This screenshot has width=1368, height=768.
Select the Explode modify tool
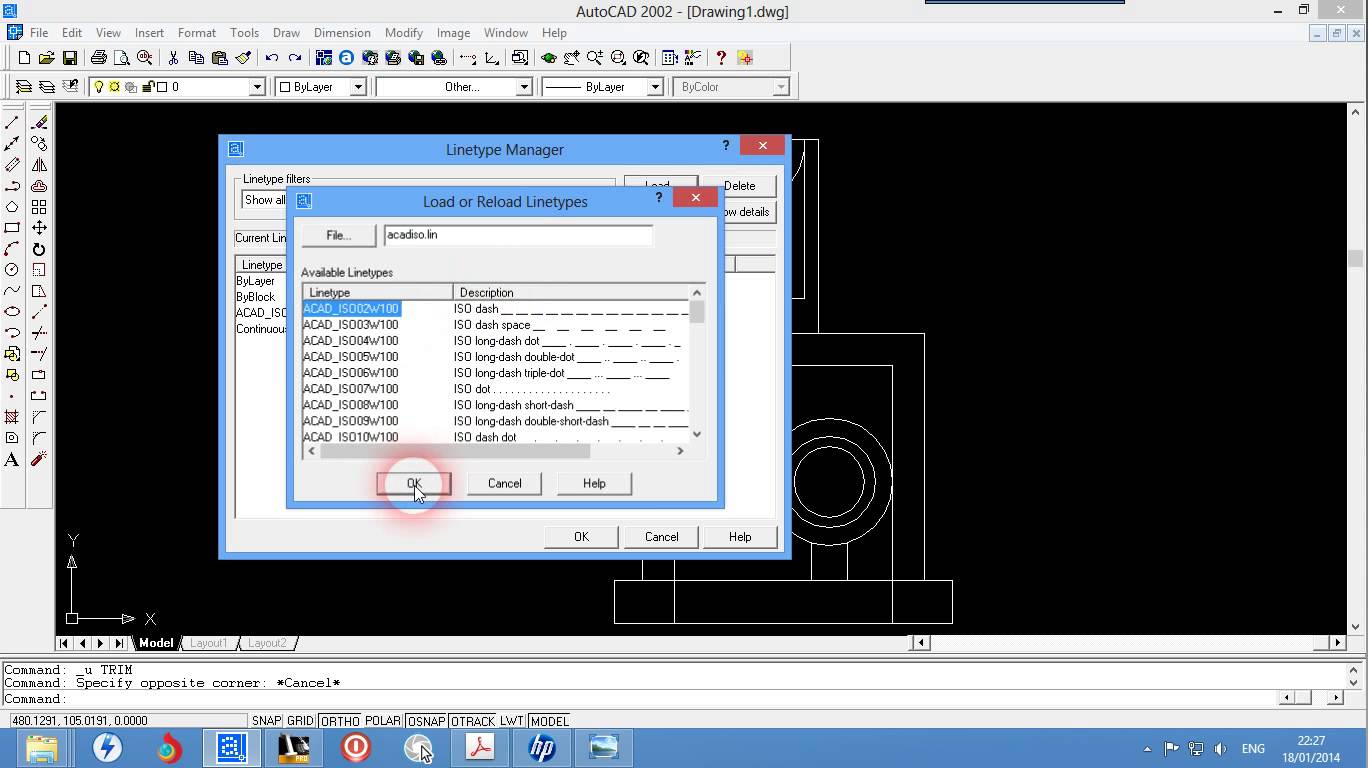[x=39, y=460]
